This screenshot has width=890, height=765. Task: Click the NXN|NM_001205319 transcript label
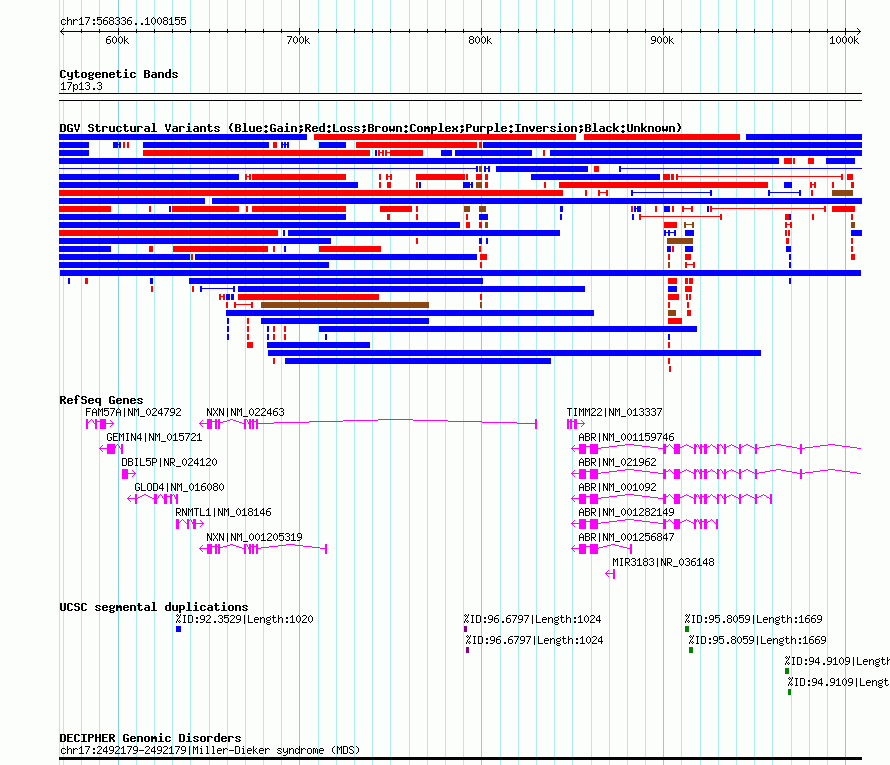(x=254, y=537)
